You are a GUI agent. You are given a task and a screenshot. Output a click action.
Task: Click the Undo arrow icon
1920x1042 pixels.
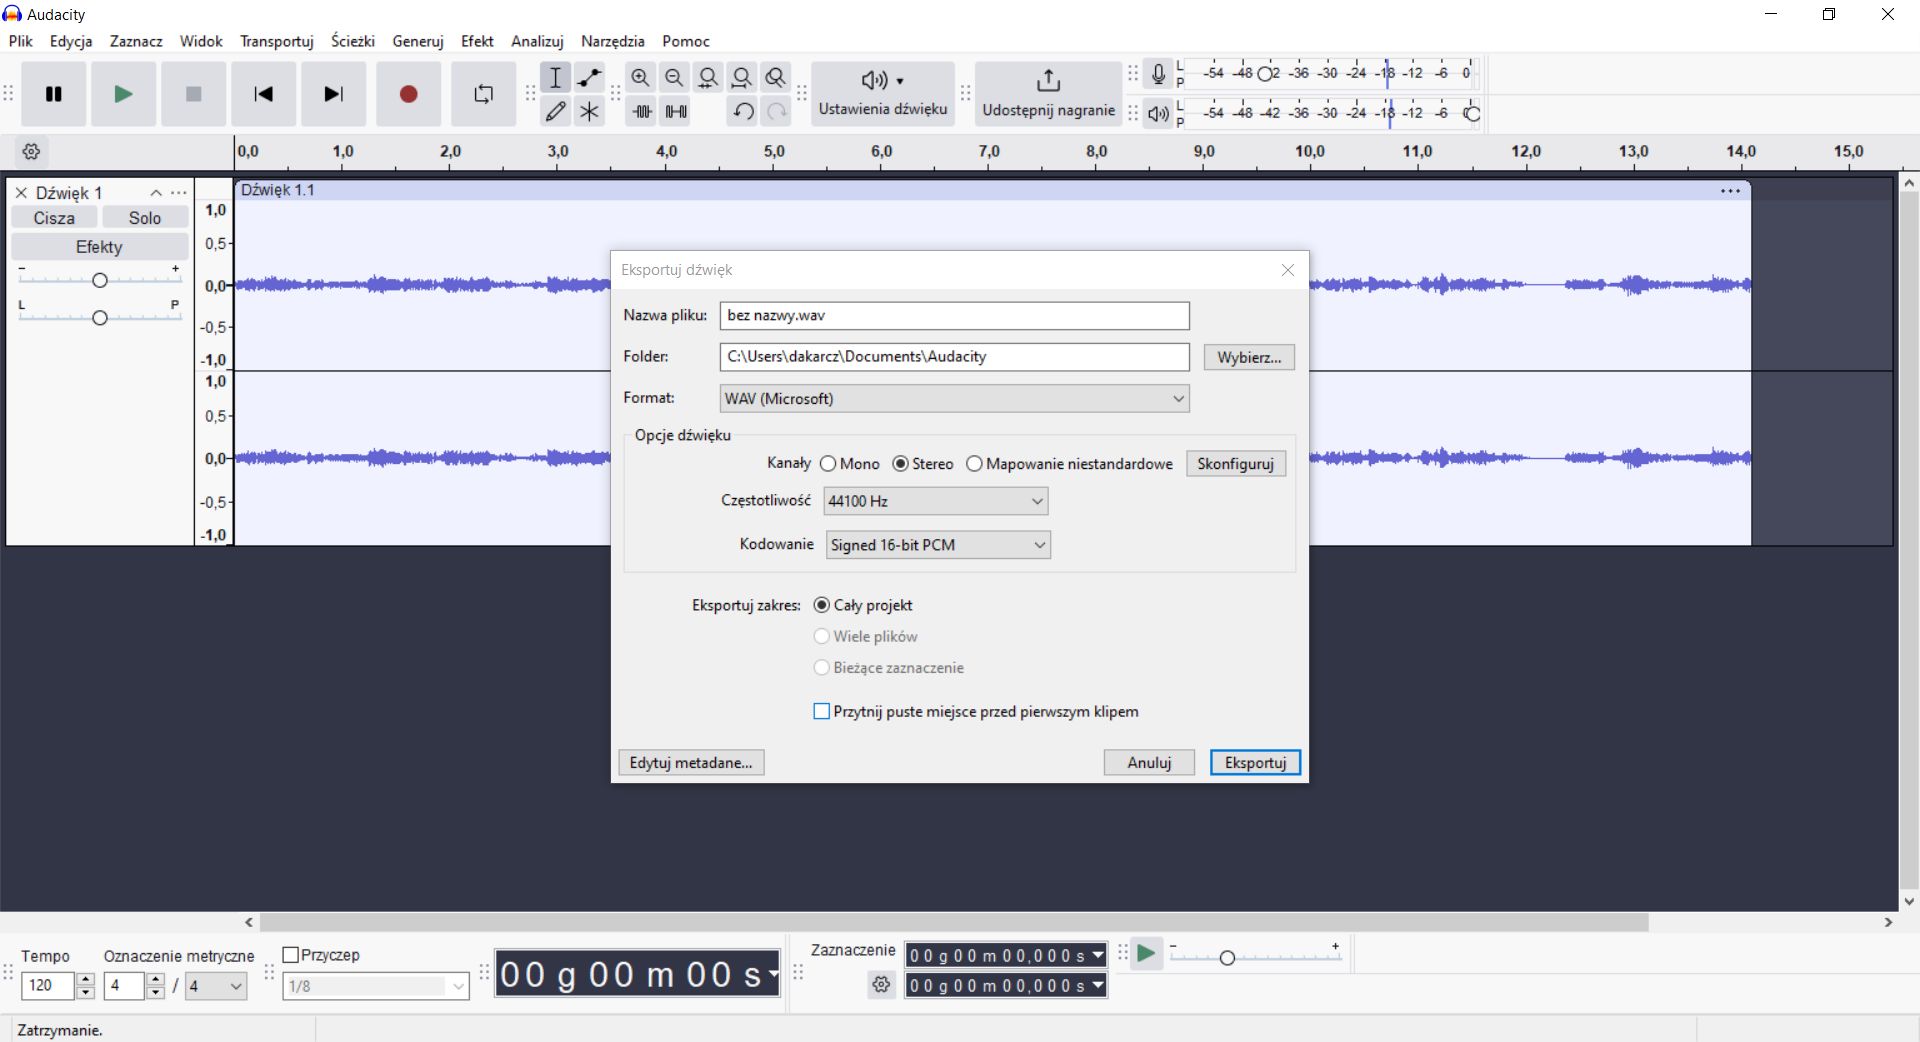click(742, 112)
